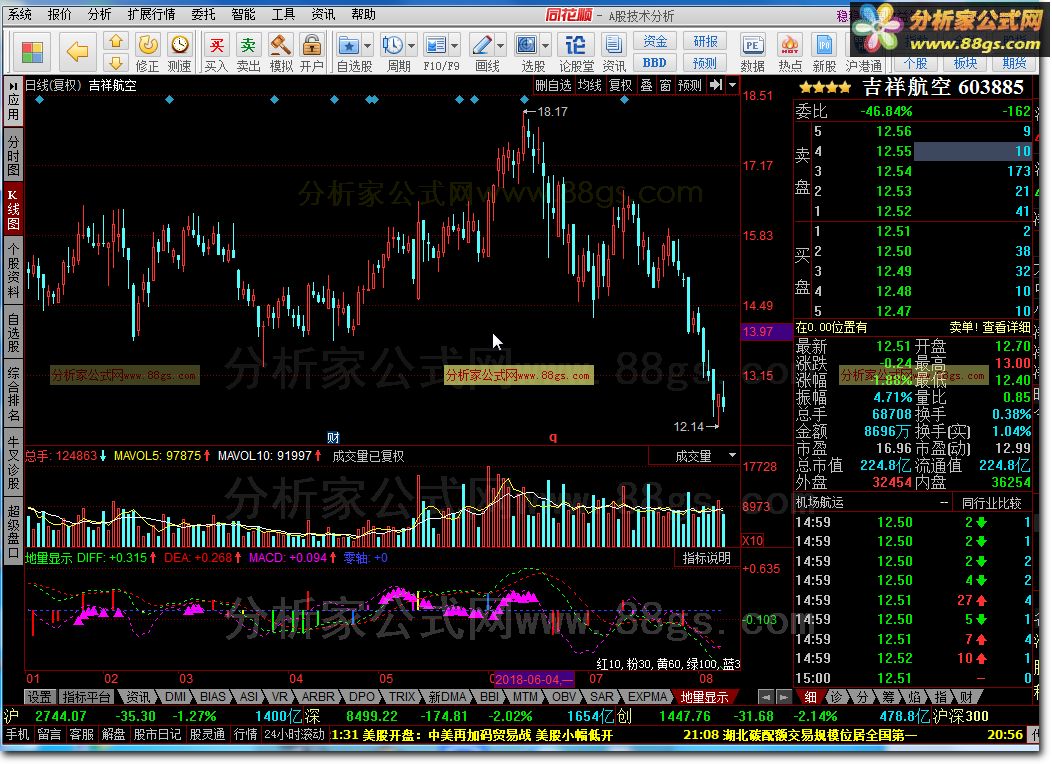The height and width of the screenshot is (764, 1052).
Task: Click the colorful home squares icon
Action: (x=32, y=52)
